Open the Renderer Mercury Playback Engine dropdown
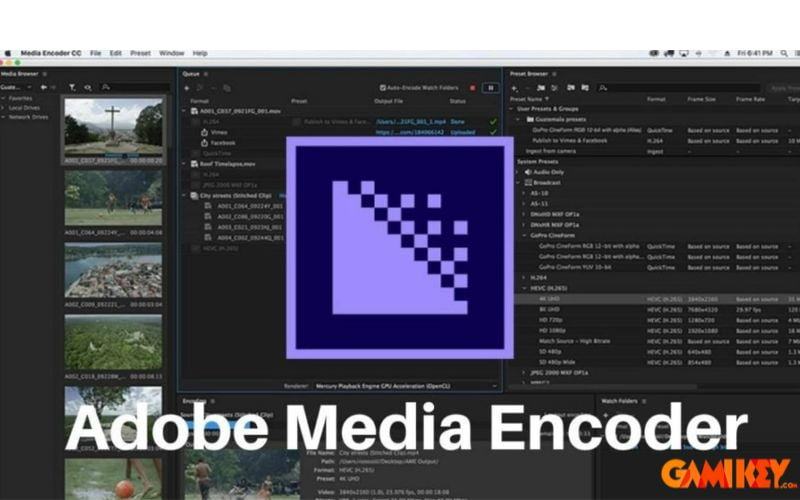 [406, 386]
